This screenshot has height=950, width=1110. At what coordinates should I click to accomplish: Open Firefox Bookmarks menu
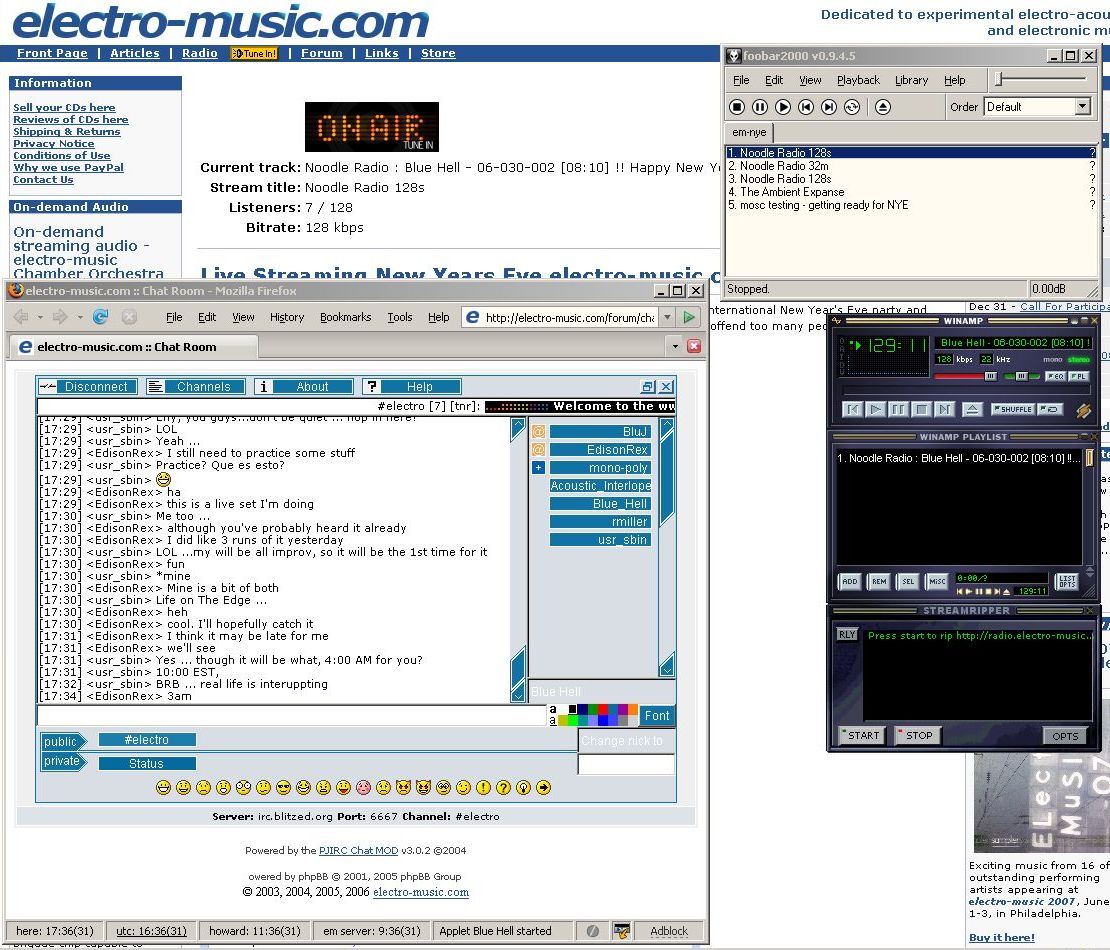tap(345, 317)
